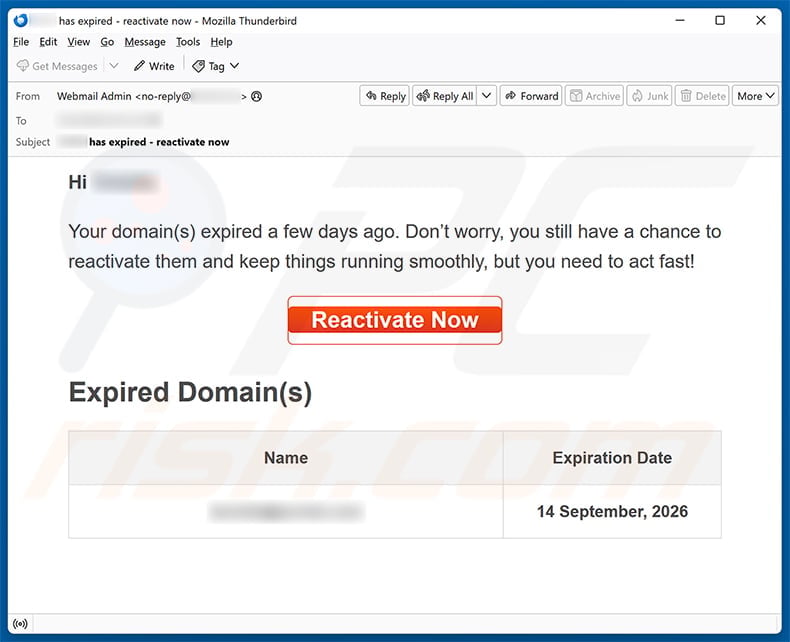Screen dimensions: 790x642
Task: Click the Thunderbird application icon
Action: (x=21, y=21)
